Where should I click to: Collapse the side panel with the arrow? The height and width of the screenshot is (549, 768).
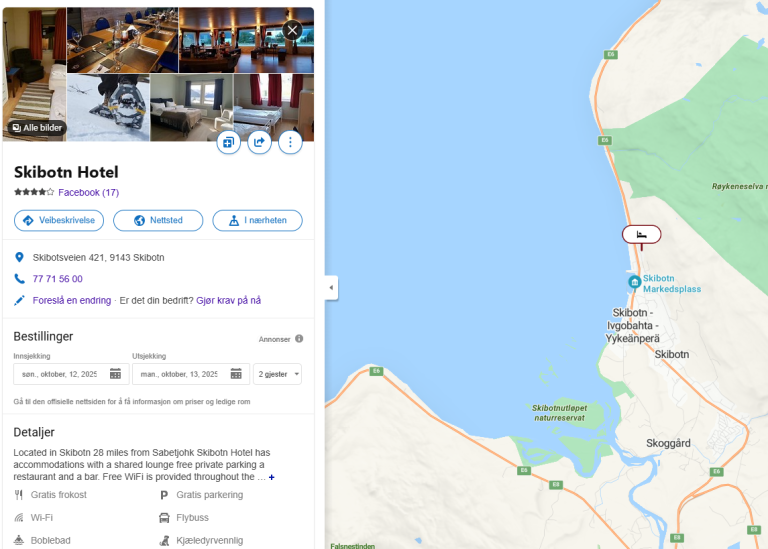pos(332,287)
